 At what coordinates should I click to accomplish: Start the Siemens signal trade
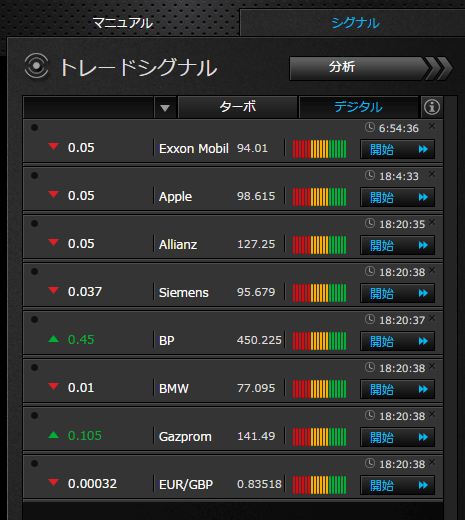pyautogui.click(x=397, y=293)
